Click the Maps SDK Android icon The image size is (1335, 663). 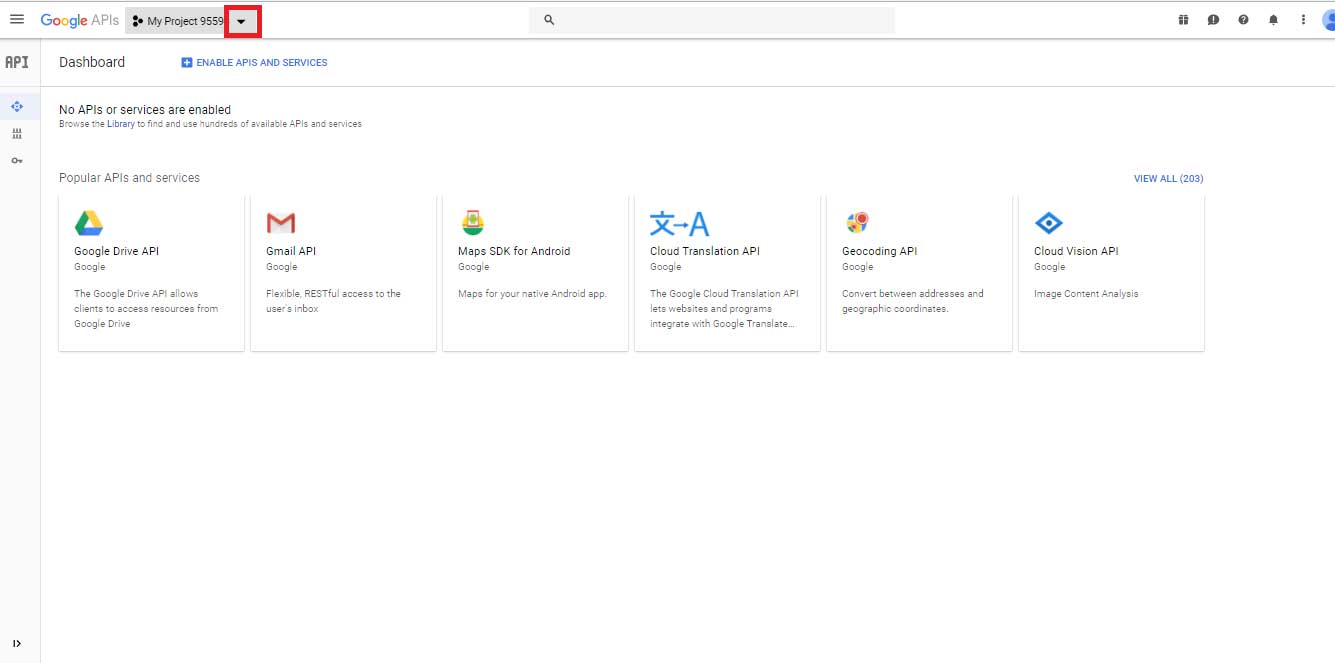[x=473, y=222]
